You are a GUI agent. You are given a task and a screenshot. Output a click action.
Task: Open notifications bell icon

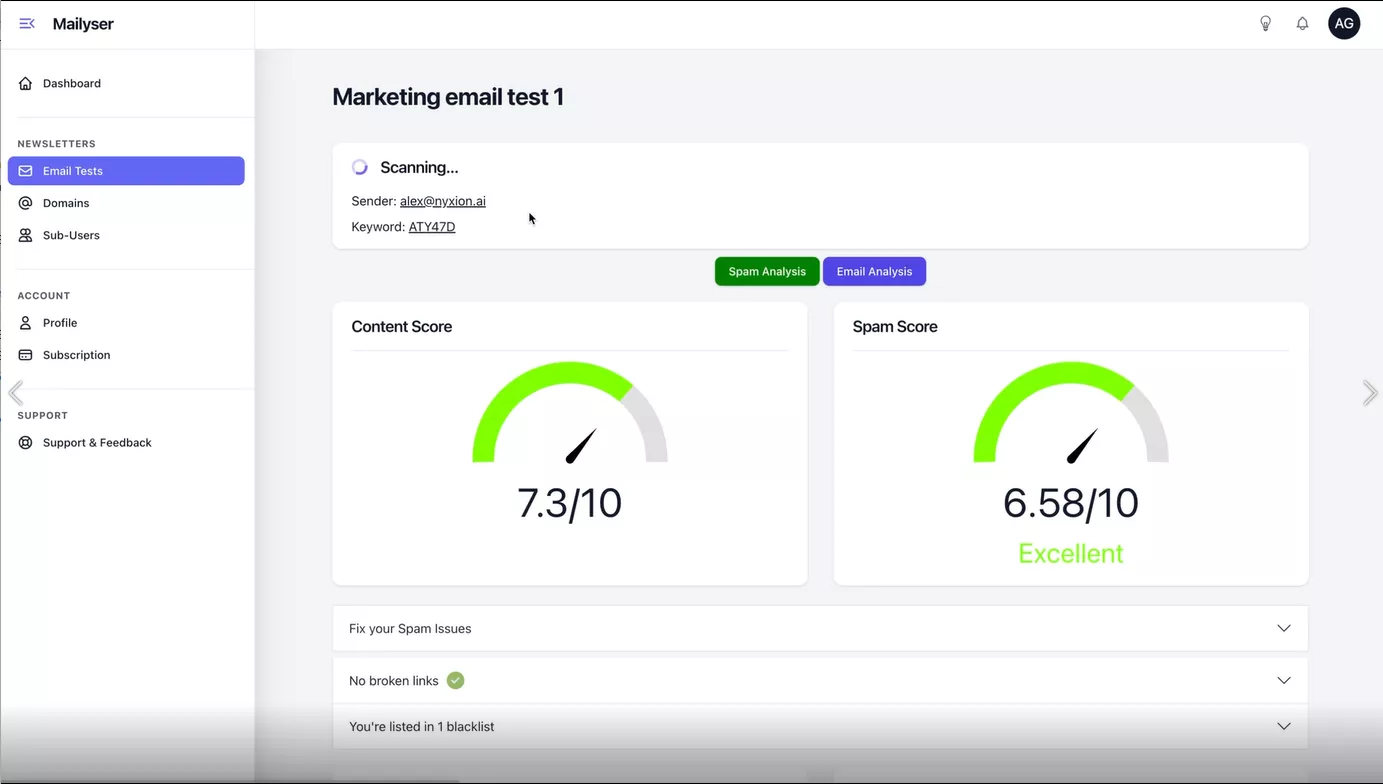[x=1302, y=24]
